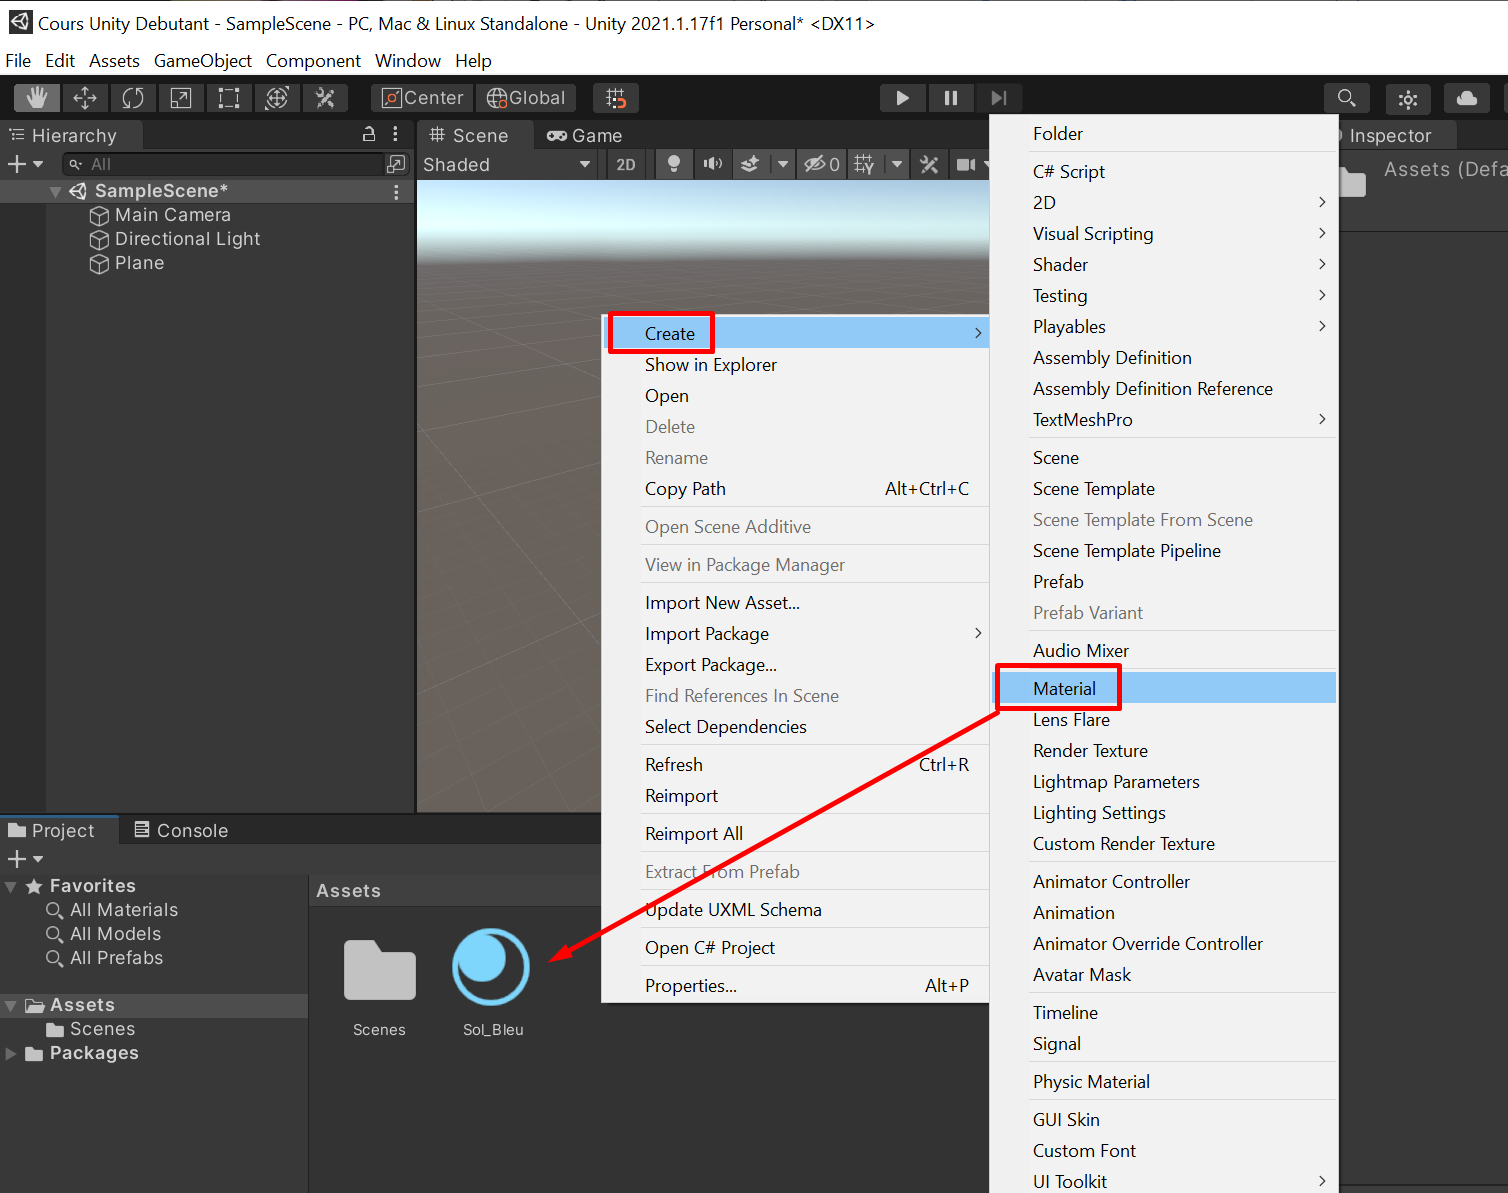The width and height of the screenshot is (1508, 1193).
Task: Open grid settings dropdown arrow
Action: (897, 164)
